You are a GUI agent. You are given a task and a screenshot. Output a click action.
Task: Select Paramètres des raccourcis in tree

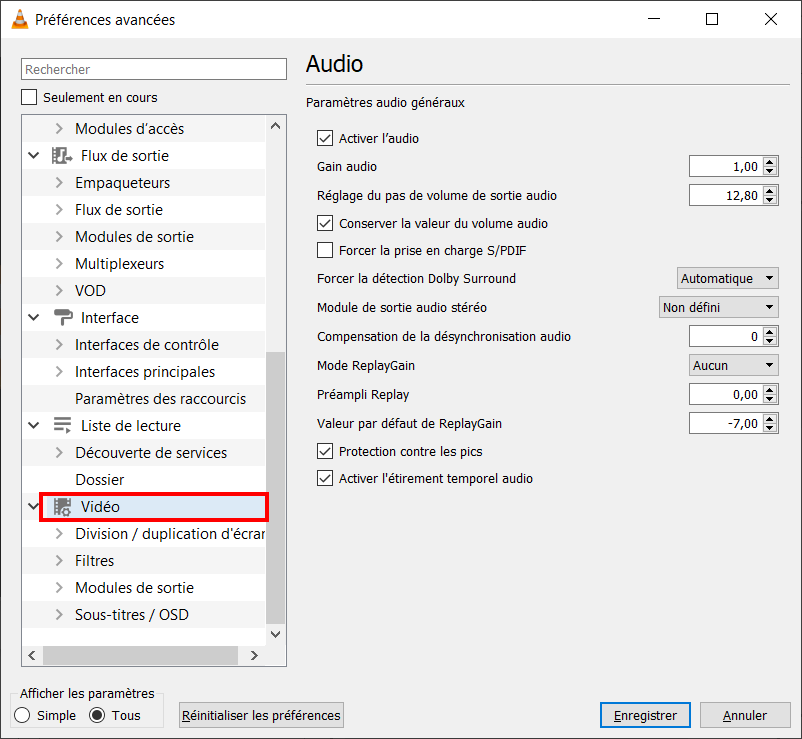tap(160, 399)
